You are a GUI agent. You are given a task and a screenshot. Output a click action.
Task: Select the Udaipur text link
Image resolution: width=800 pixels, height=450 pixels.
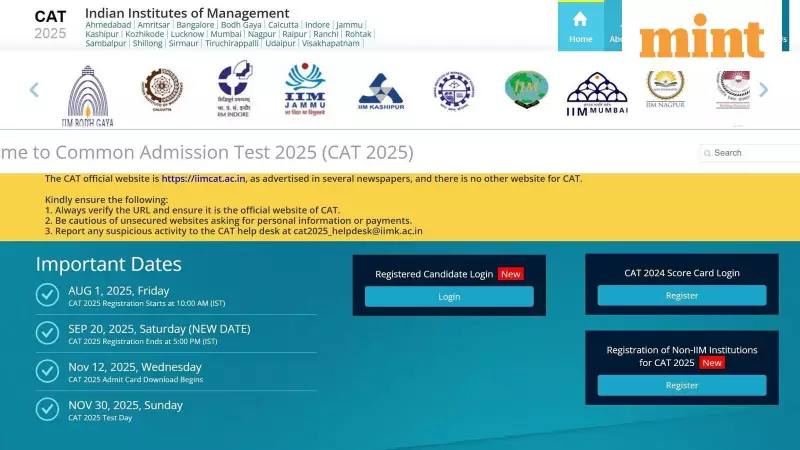(x=280, y=43)
